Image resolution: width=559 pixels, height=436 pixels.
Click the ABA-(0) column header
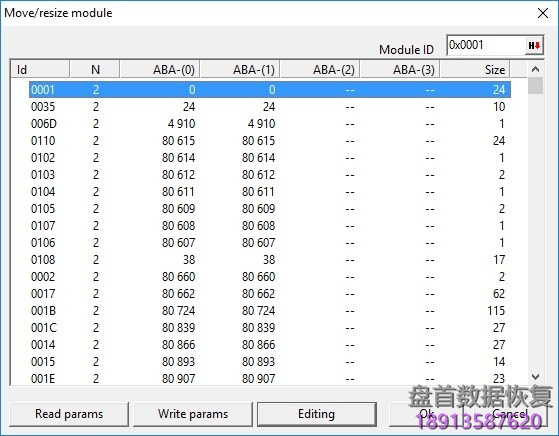(x=160, y=70)
